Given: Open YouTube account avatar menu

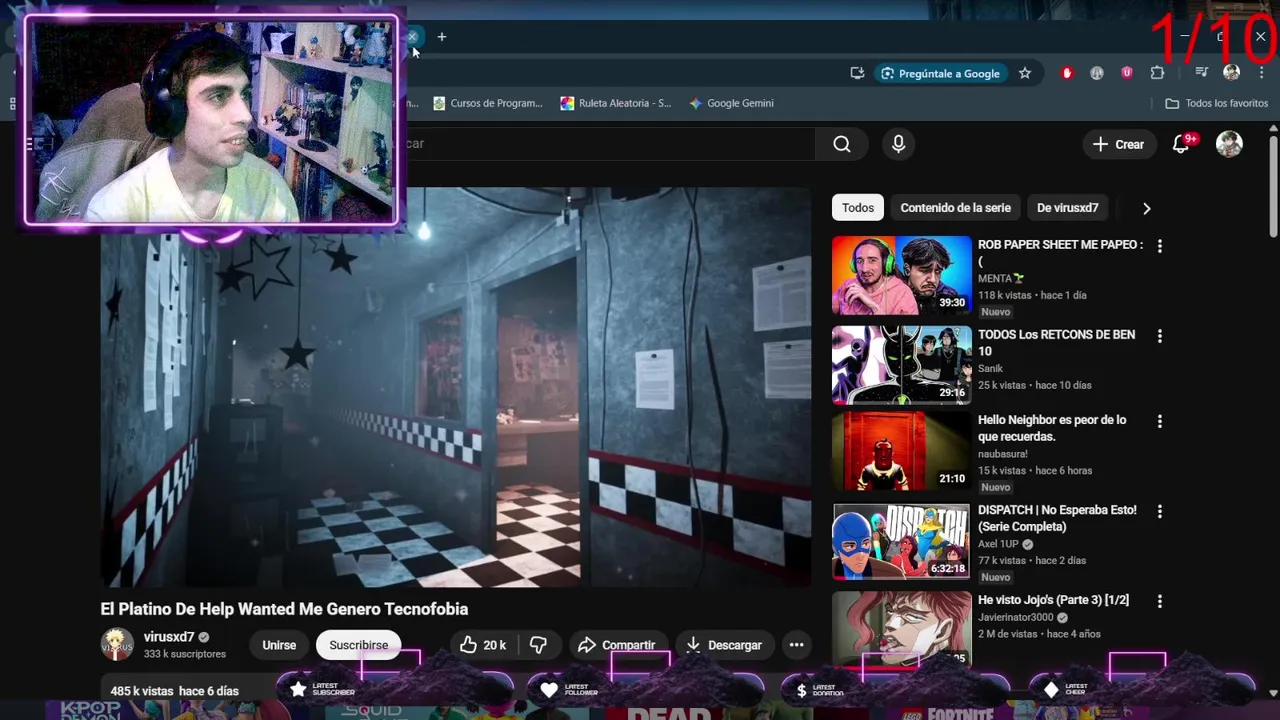Looking at the screenshot, I should tap(1229, 144).
